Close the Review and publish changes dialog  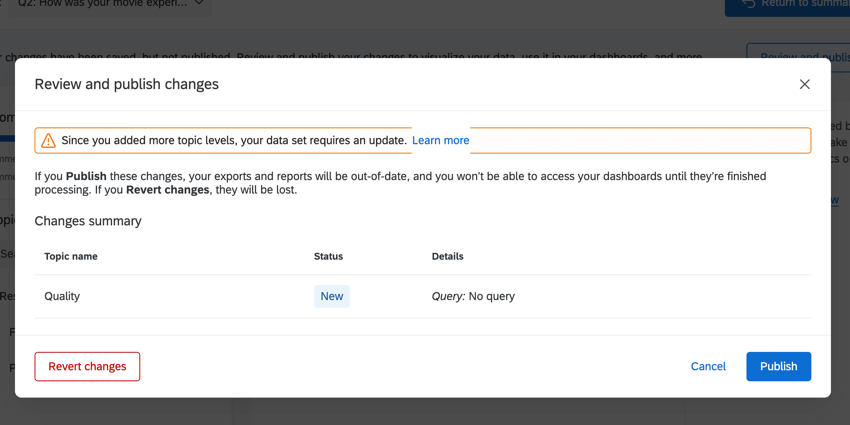804,84
